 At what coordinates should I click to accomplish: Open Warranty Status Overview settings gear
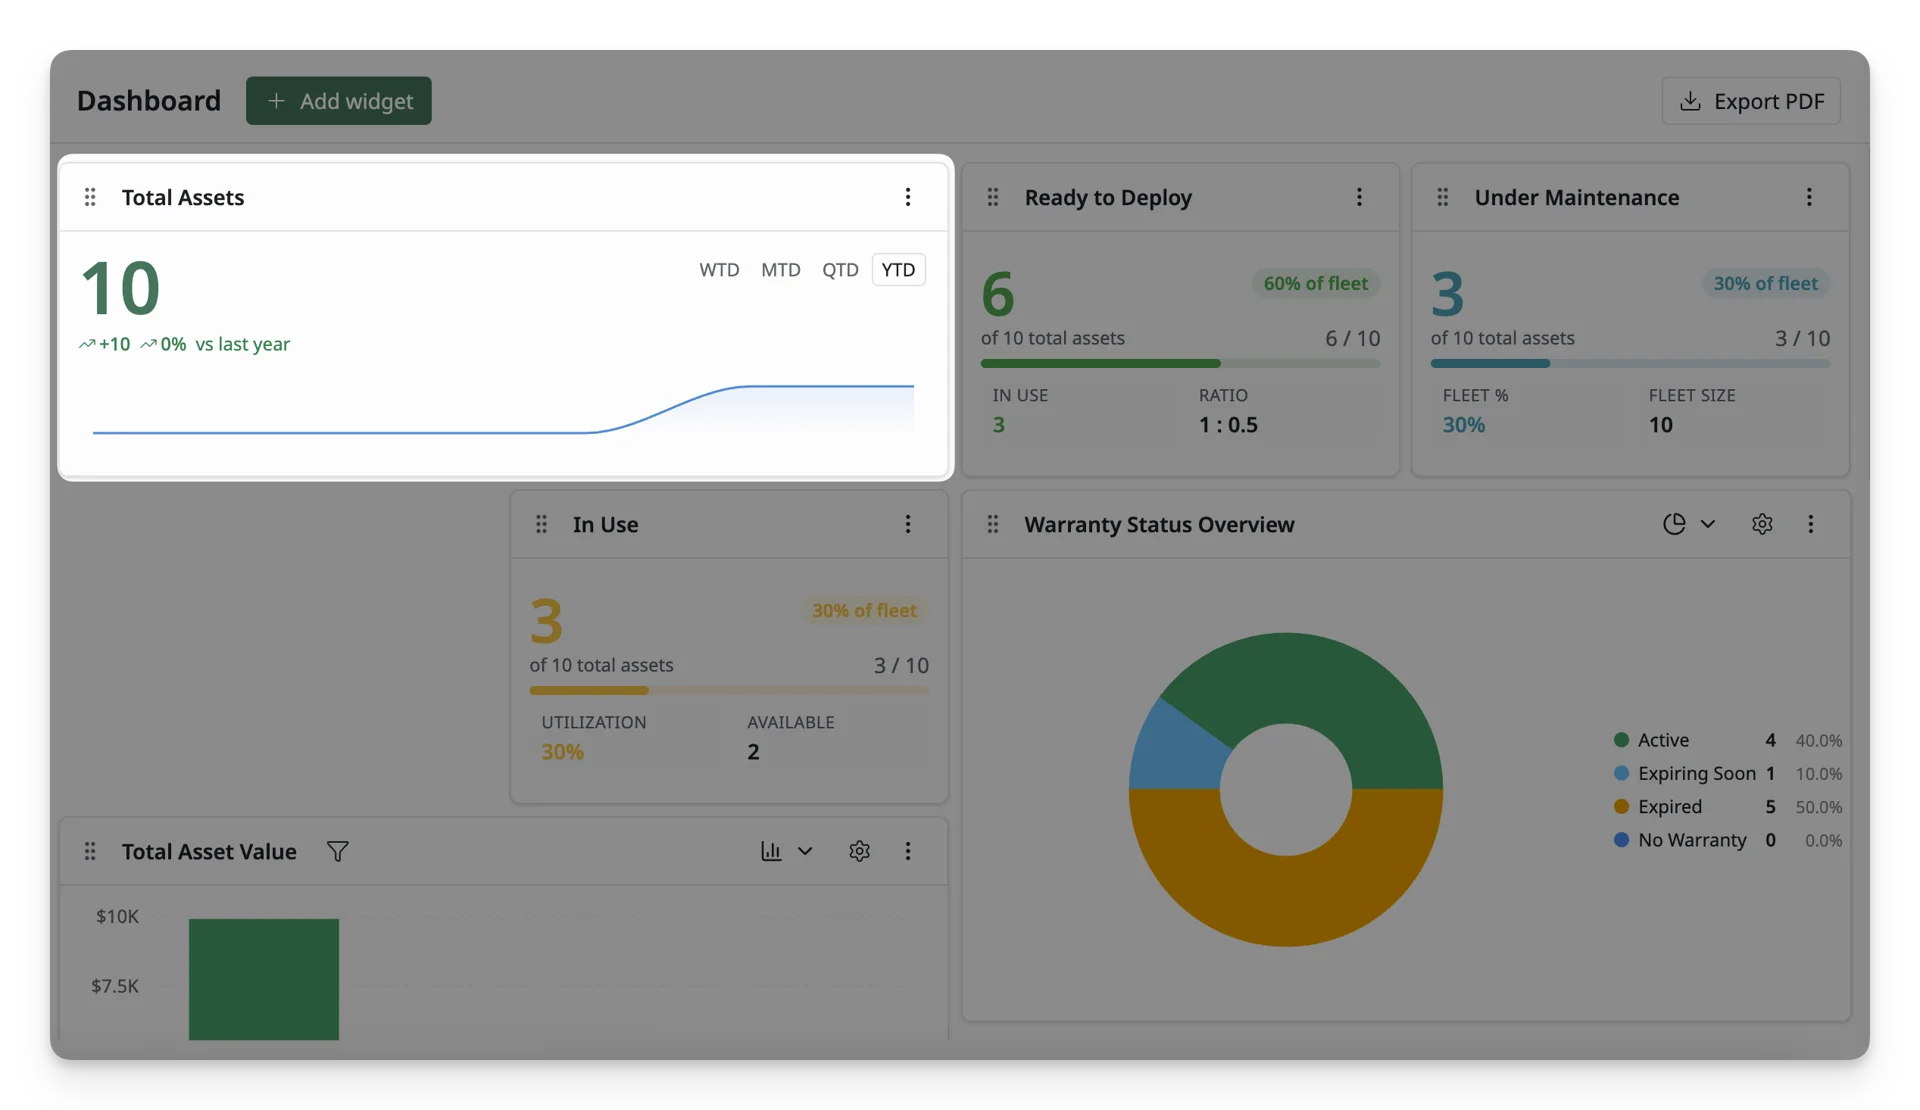coord(1762,524)
